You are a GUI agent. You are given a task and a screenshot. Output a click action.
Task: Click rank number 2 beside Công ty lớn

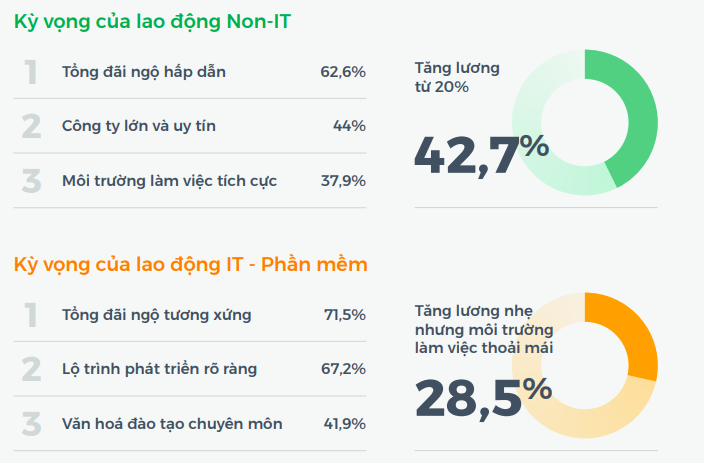pyautogui.click(x=31, y=126)
